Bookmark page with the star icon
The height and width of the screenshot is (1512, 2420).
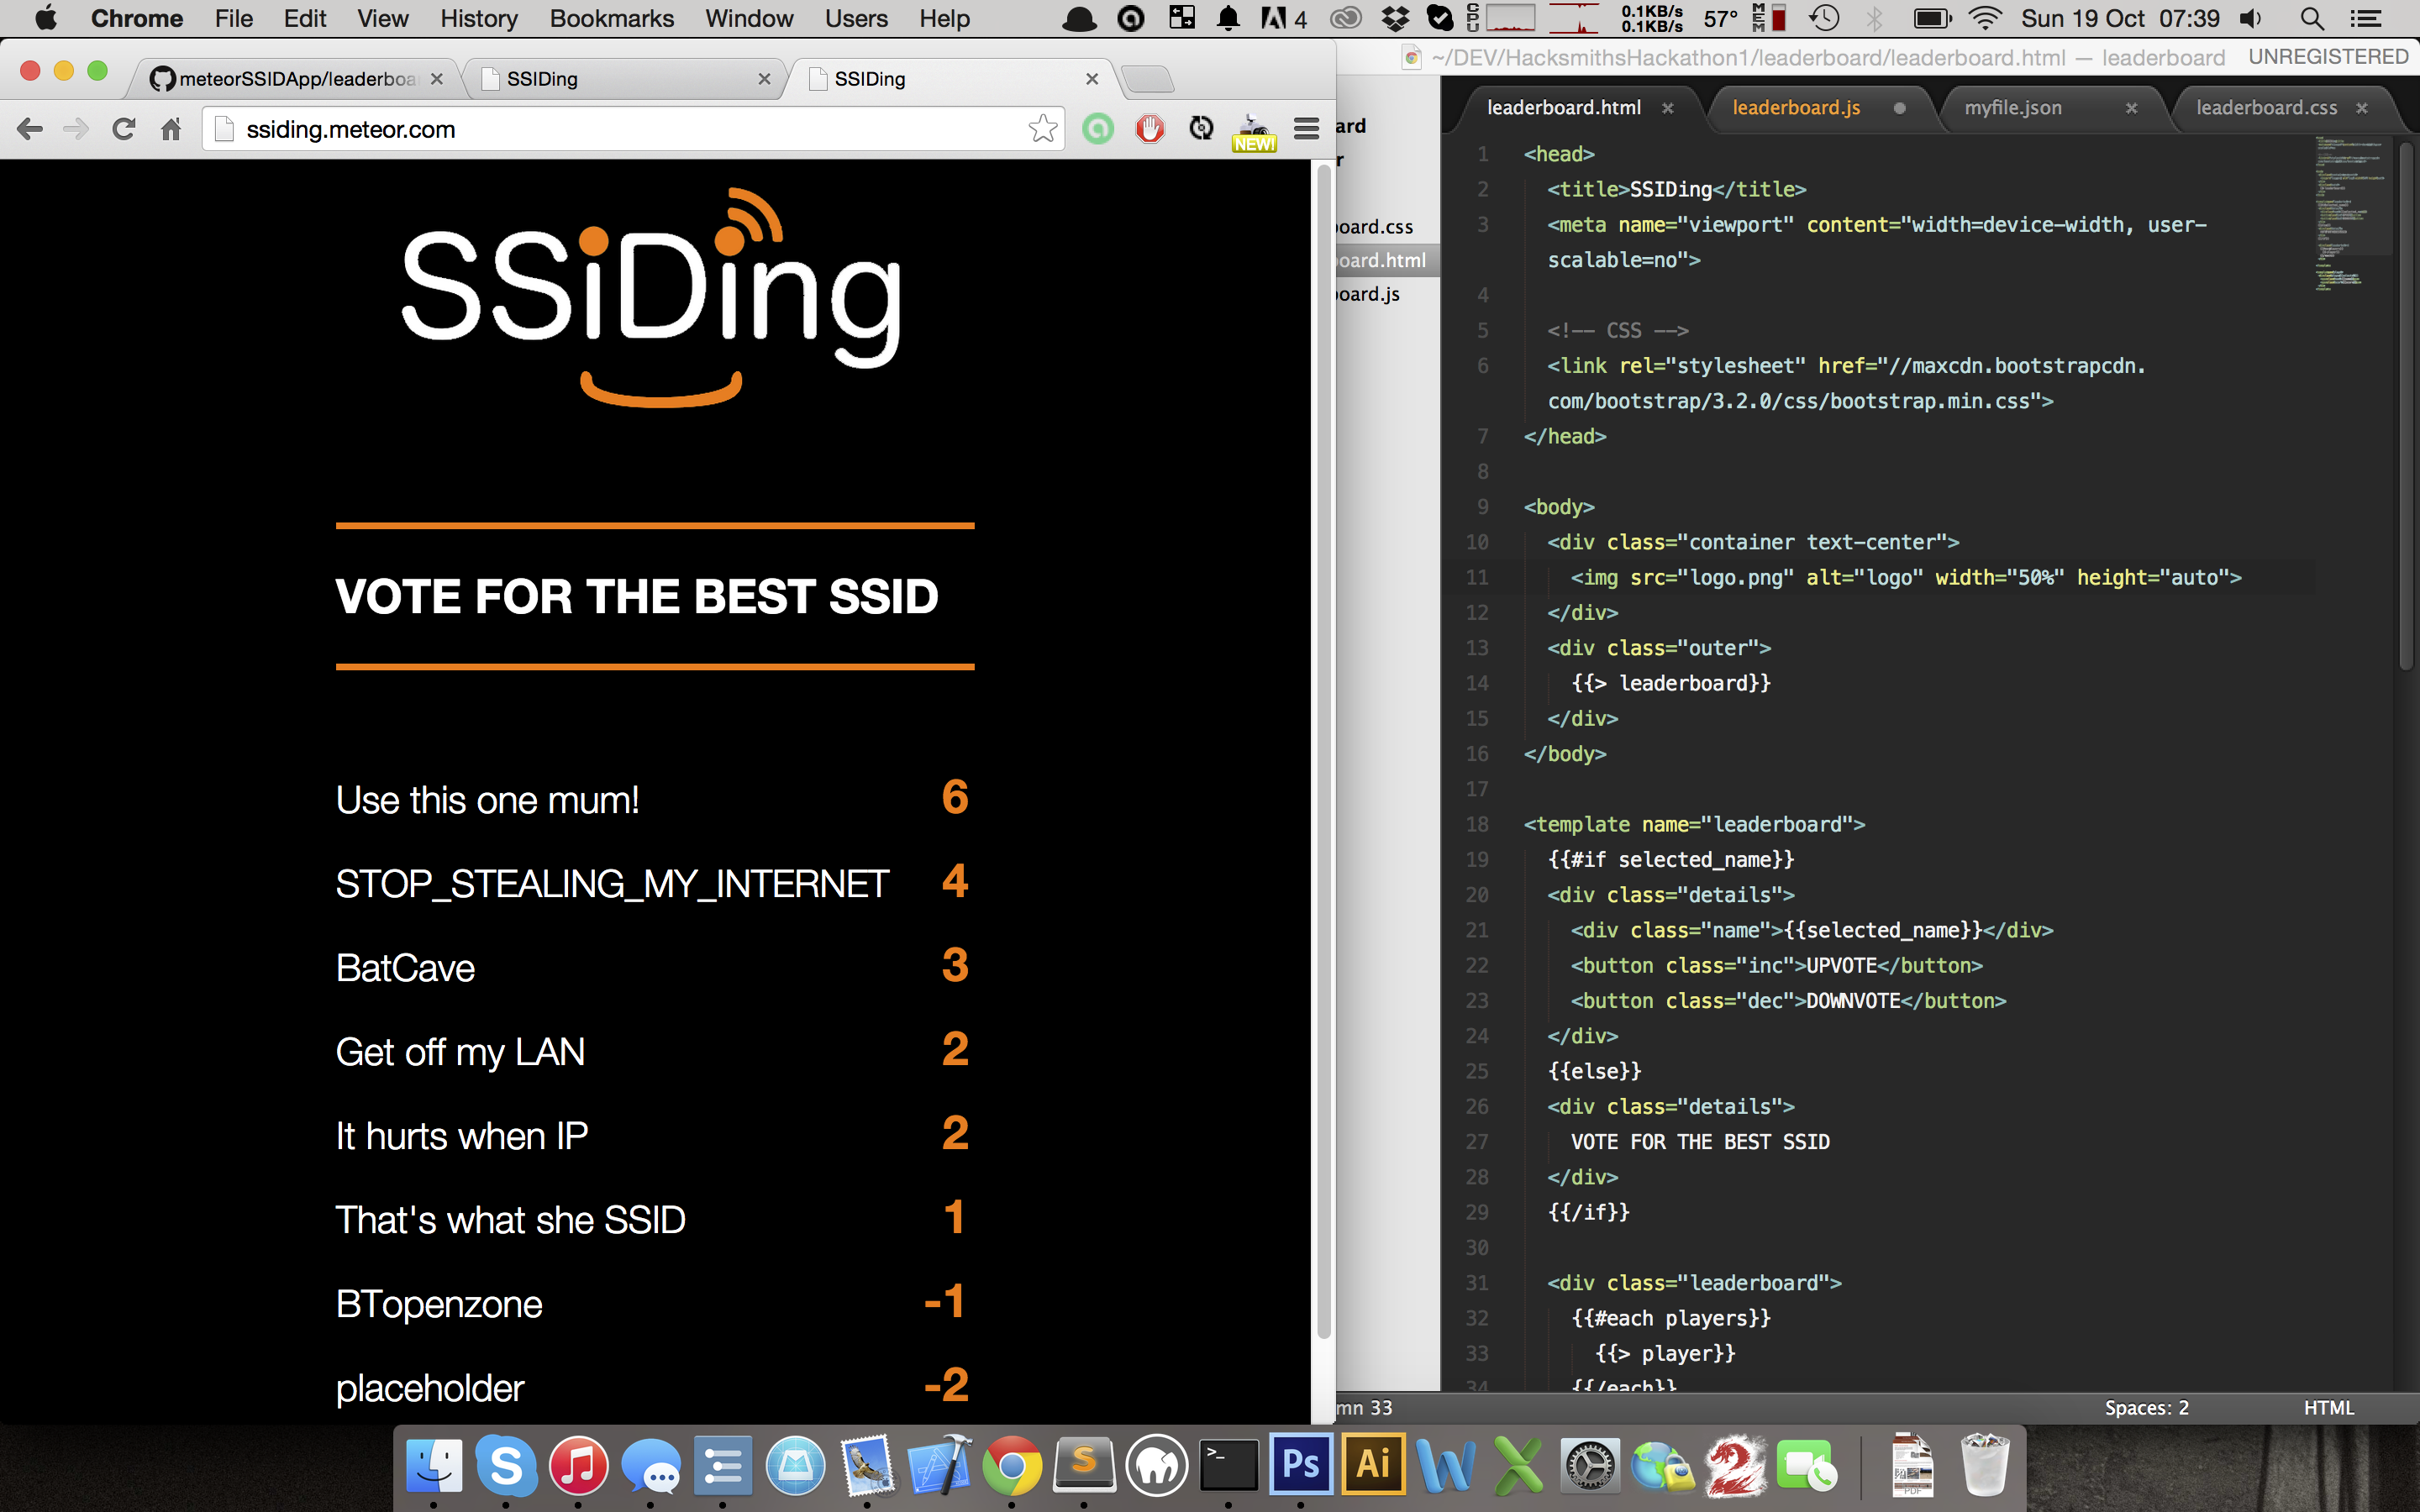tap(1042, 129)
